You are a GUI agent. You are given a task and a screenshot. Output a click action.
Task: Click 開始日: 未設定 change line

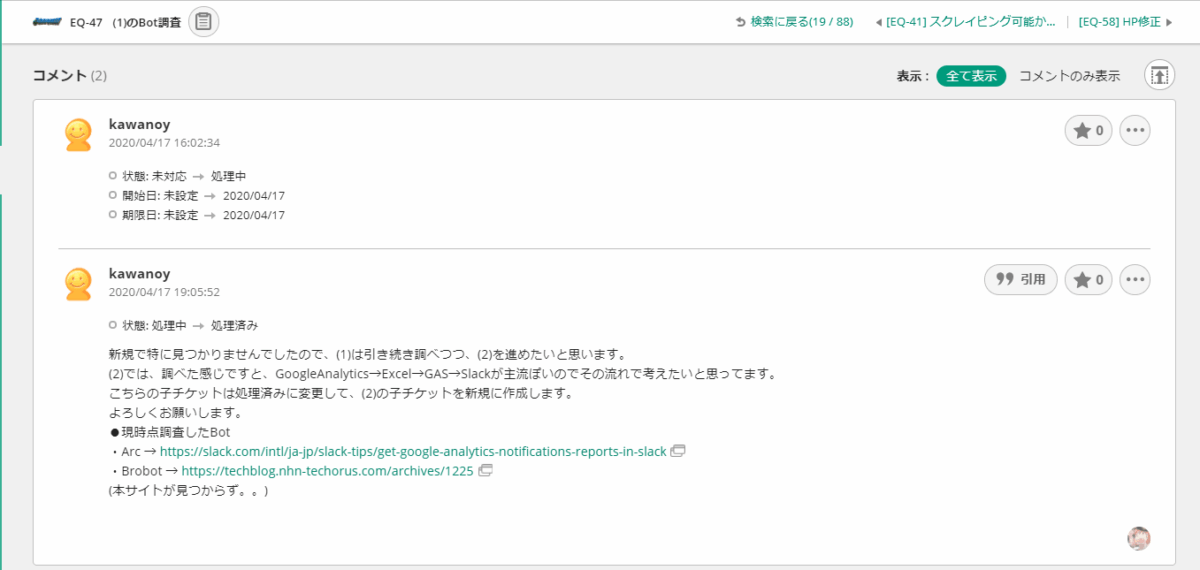click(196, 196)
